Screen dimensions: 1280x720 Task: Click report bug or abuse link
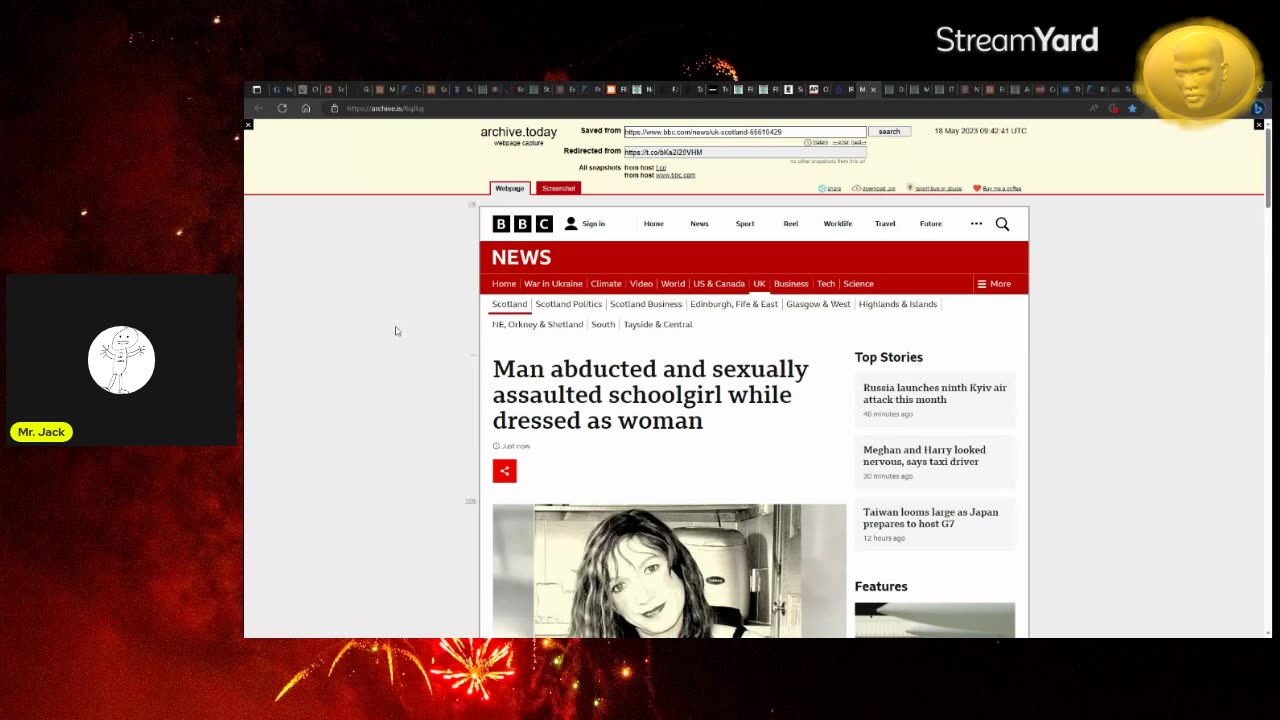pyautogui.click(x=935, y=188)
